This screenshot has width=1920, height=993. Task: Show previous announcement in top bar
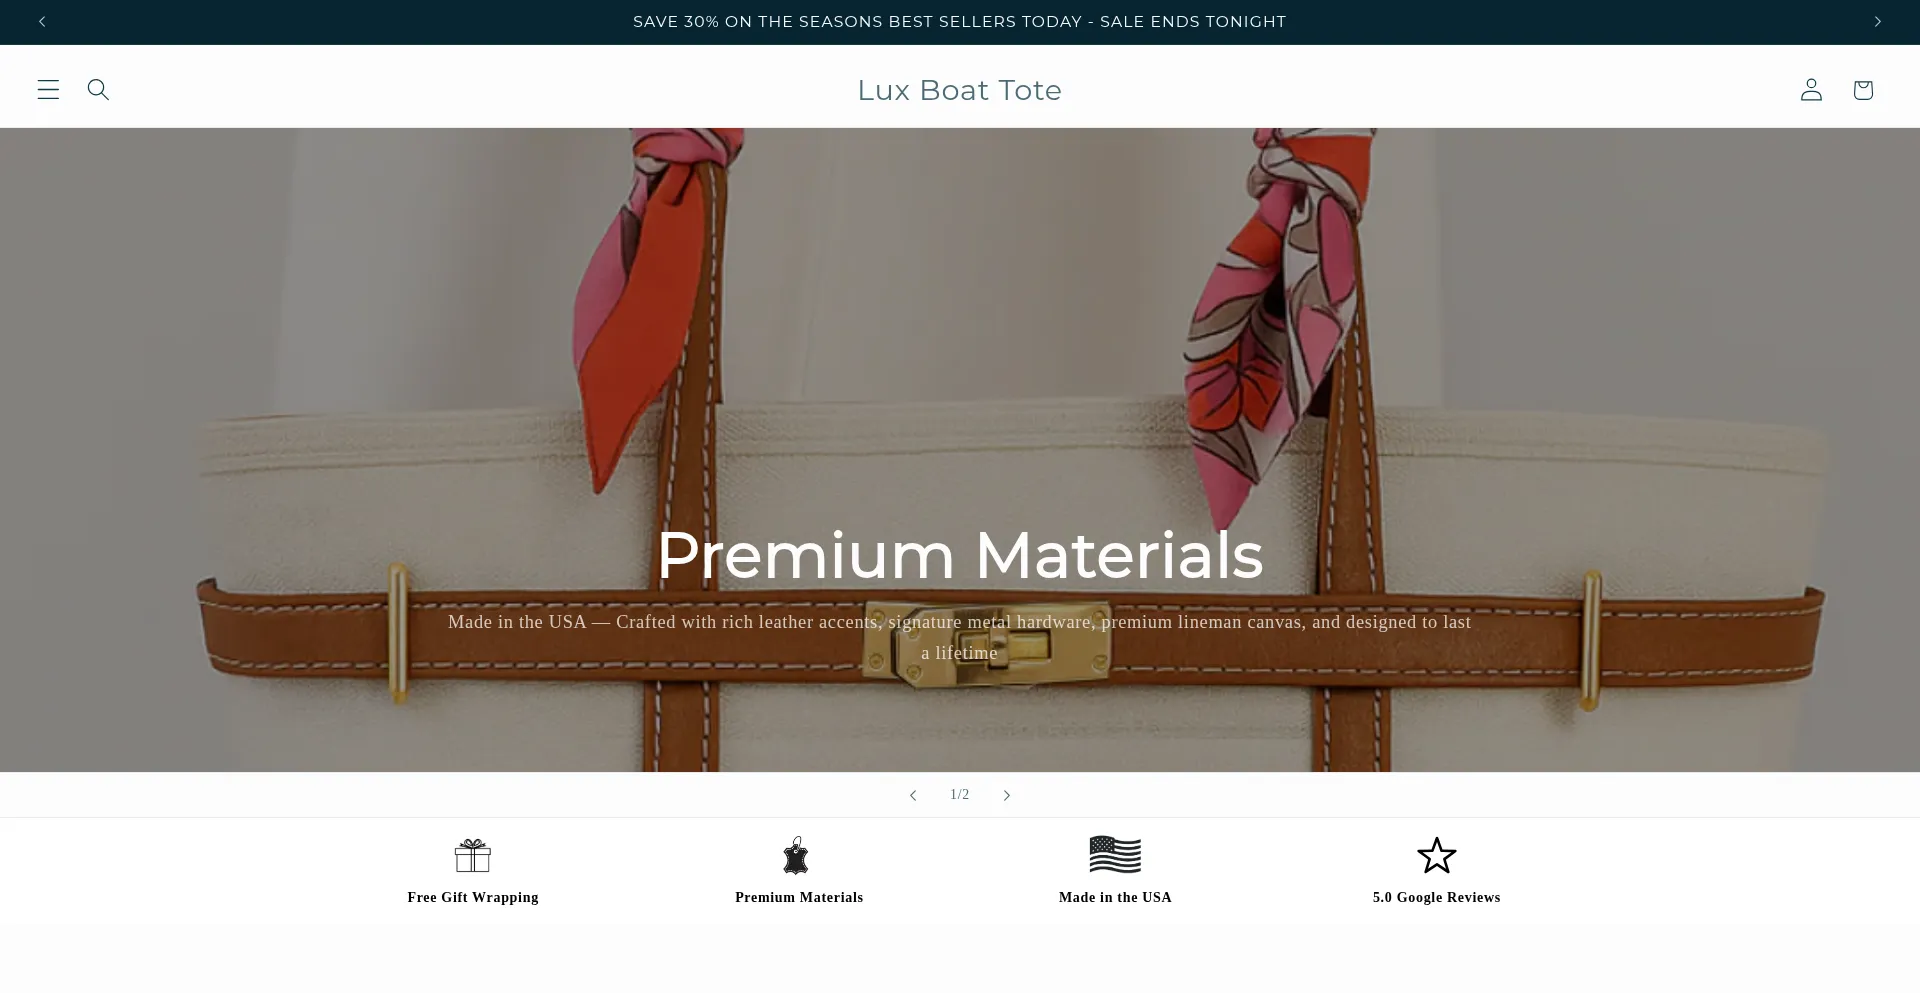[42, 22]
